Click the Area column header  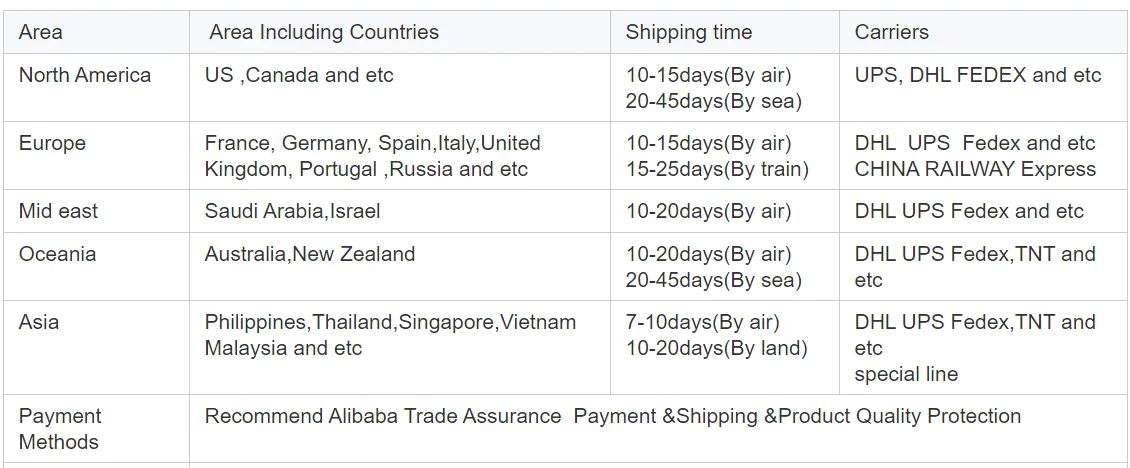41,32
